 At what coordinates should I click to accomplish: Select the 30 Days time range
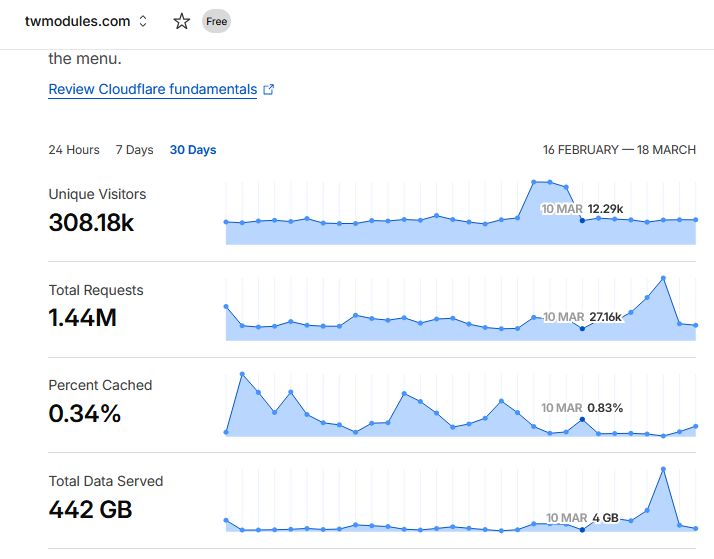(x=193, y=150)
